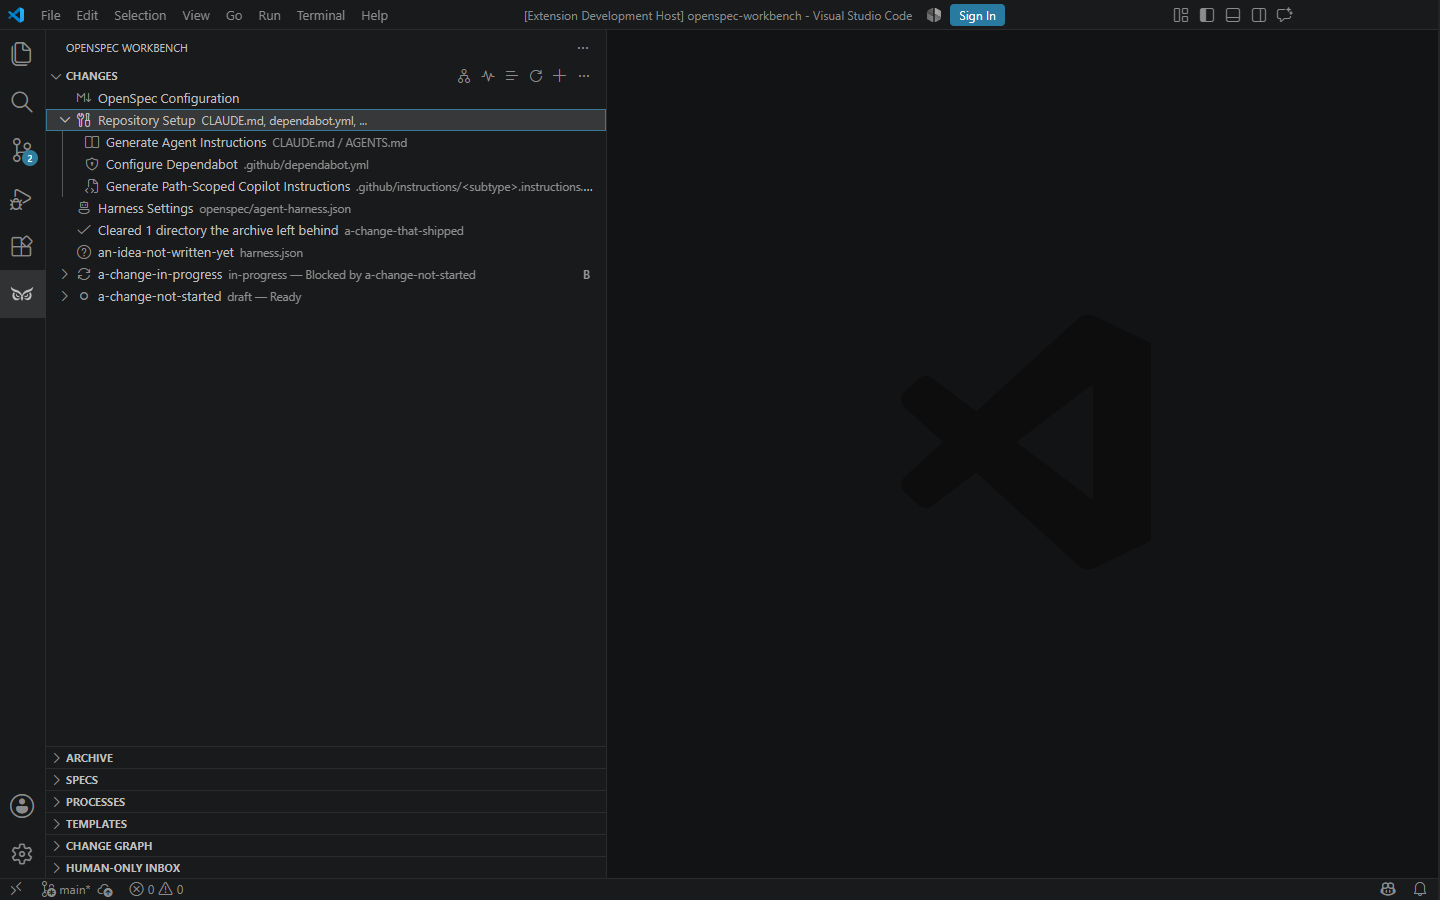Click the pulse activity icon in Changes toolbar
The width and height of the screenshot is (1440, 900).
point(488,76)
